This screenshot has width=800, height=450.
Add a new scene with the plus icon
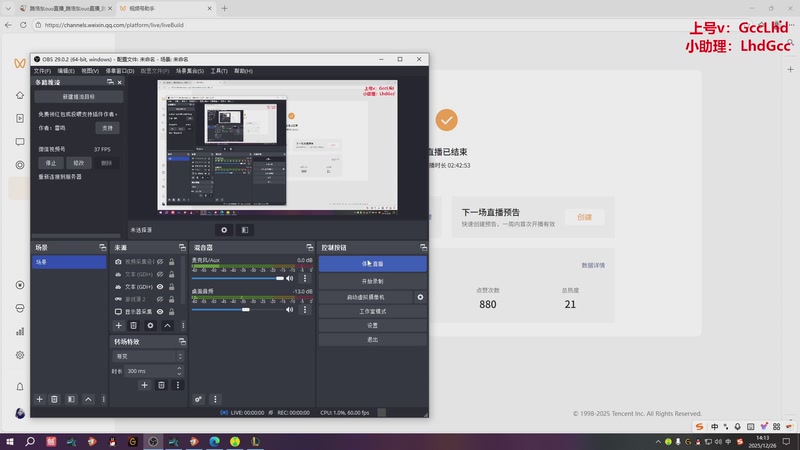click(39, 399)
